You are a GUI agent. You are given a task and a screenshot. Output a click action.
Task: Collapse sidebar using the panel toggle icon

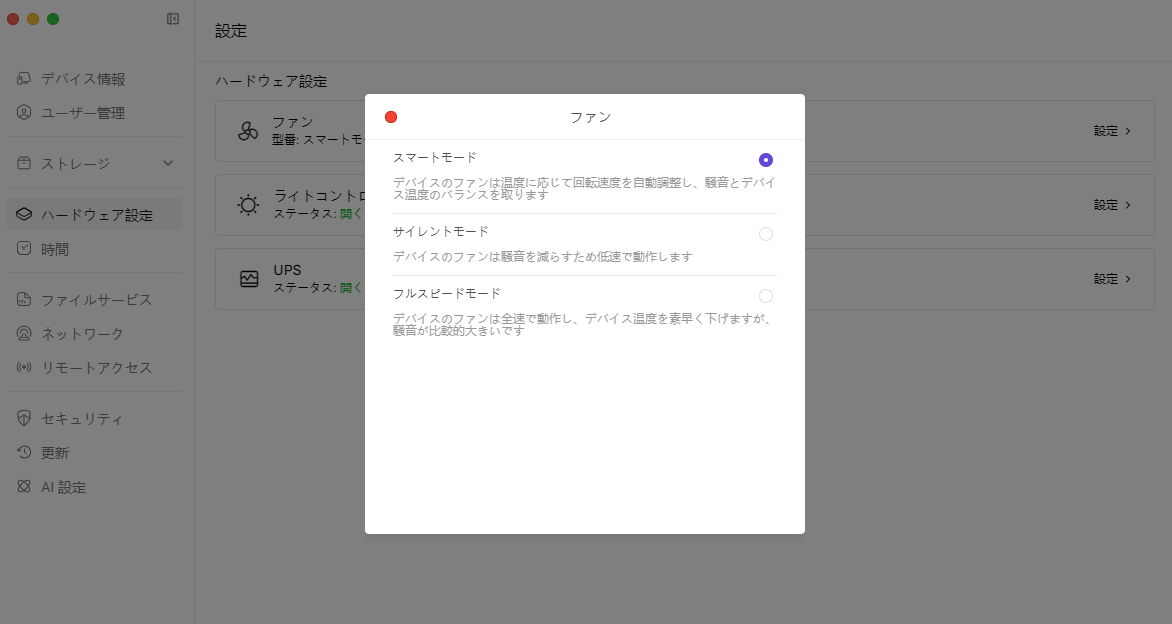173,19
